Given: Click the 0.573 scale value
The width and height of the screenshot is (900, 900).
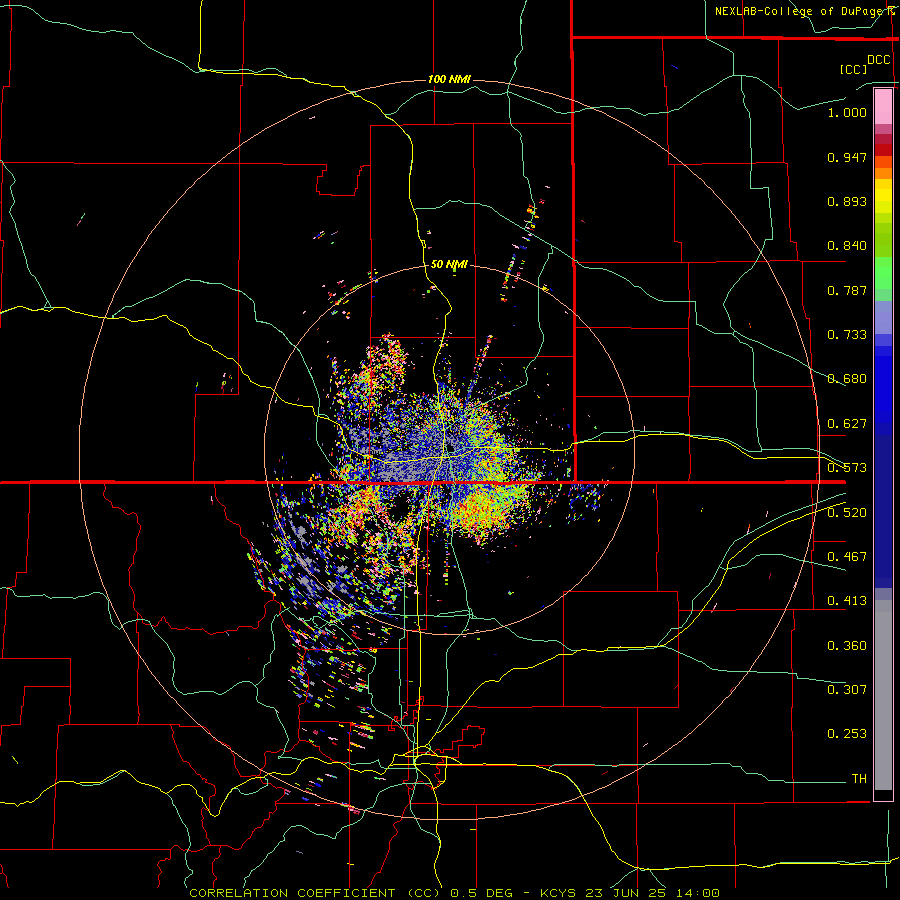Looking at the screenshot, I should tap(847, 468).
